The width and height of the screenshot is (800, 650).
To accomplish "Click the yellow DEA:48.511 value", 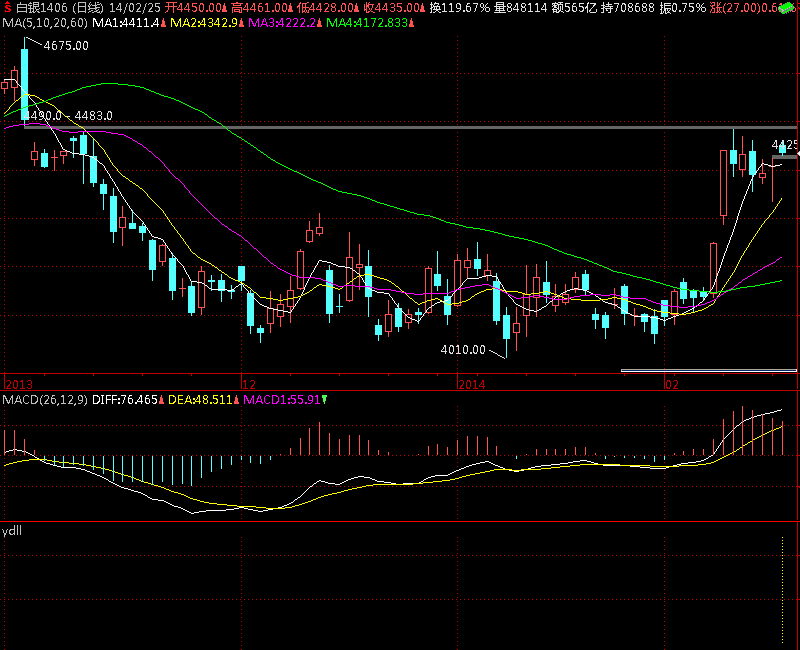I will pyautogui.click(x=200, y=399).
